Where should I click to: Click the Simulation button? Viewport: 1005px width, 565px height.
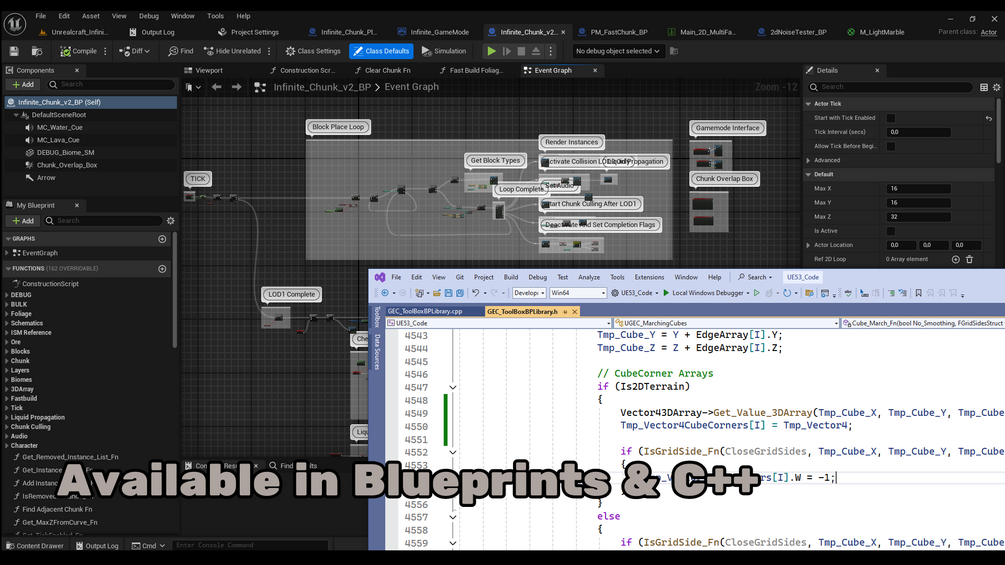tap(444, 51)
